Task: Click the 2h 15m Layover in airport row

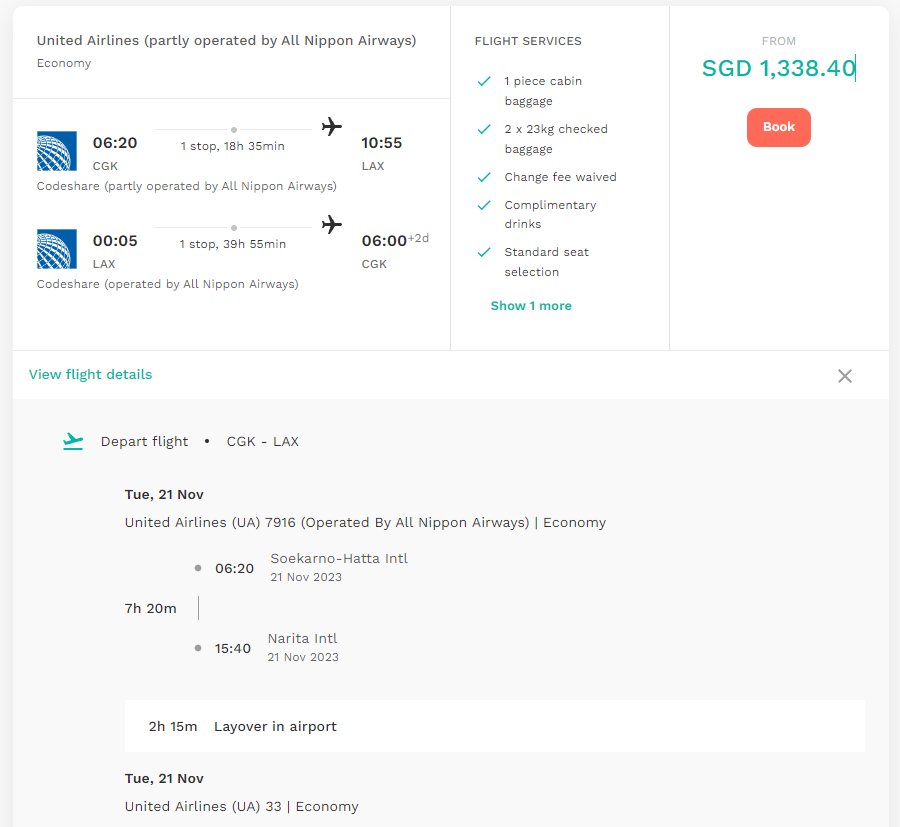Action: 494,726
